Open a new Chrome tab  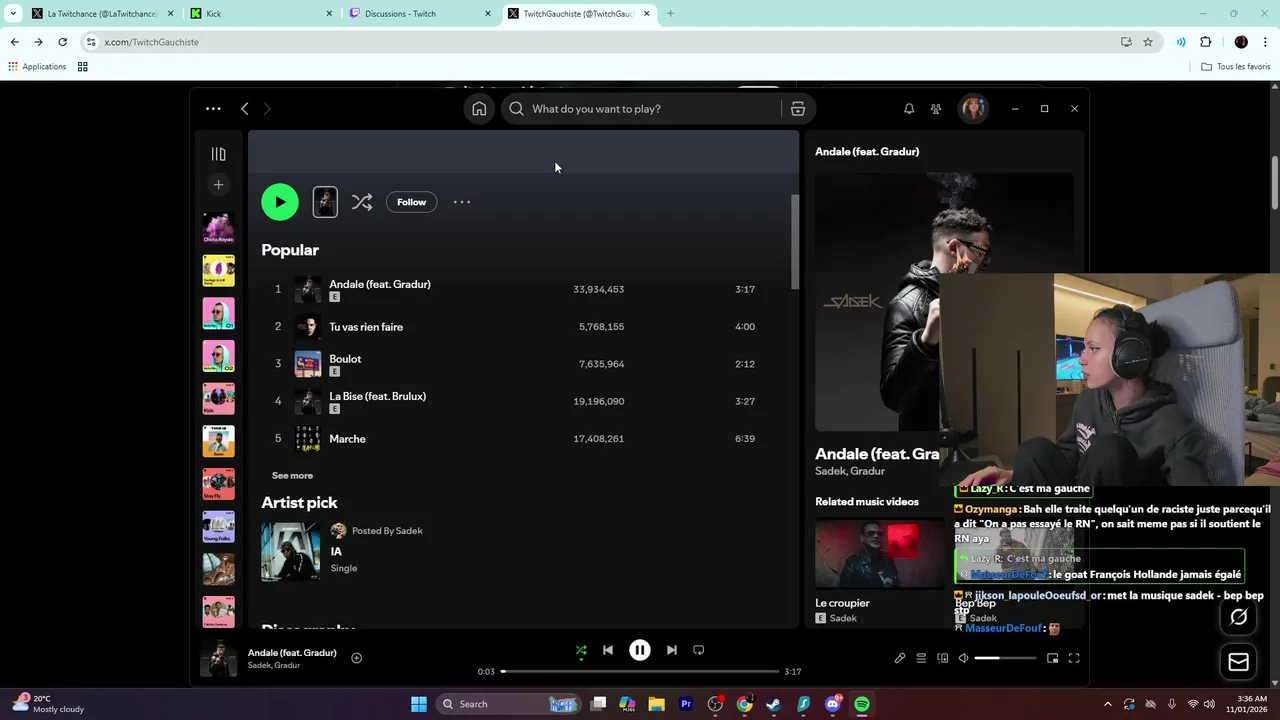[670, 14]
